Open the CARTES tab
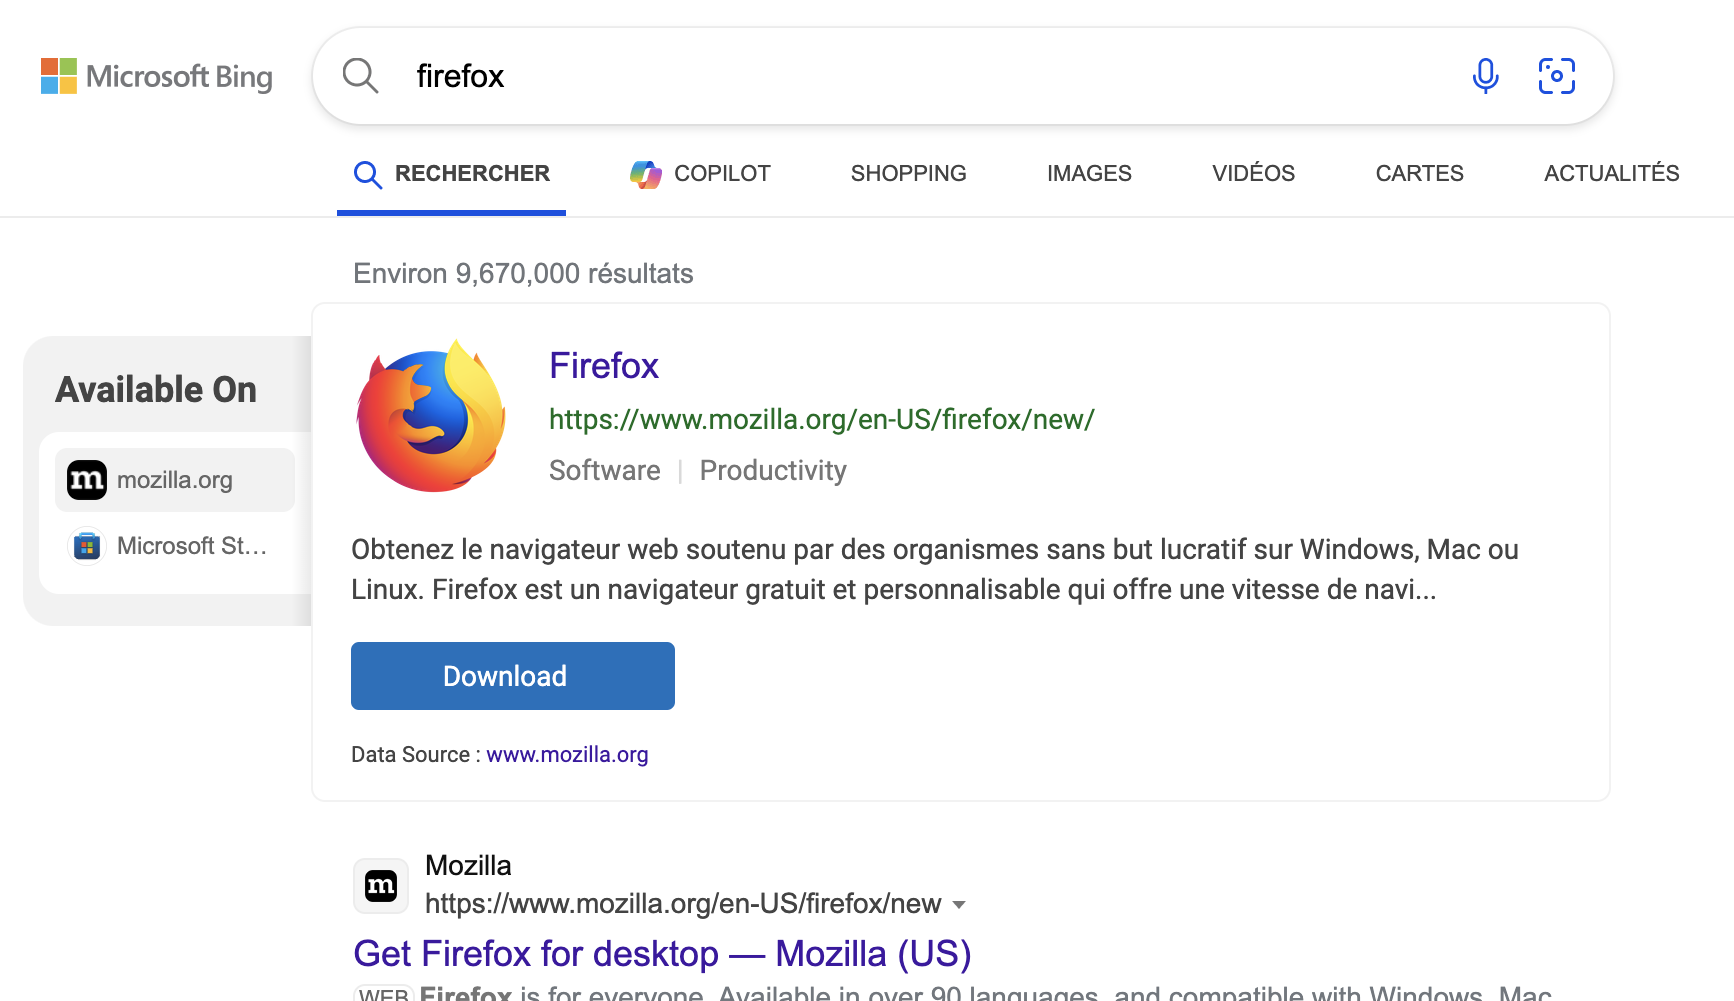 point(1419,174)
